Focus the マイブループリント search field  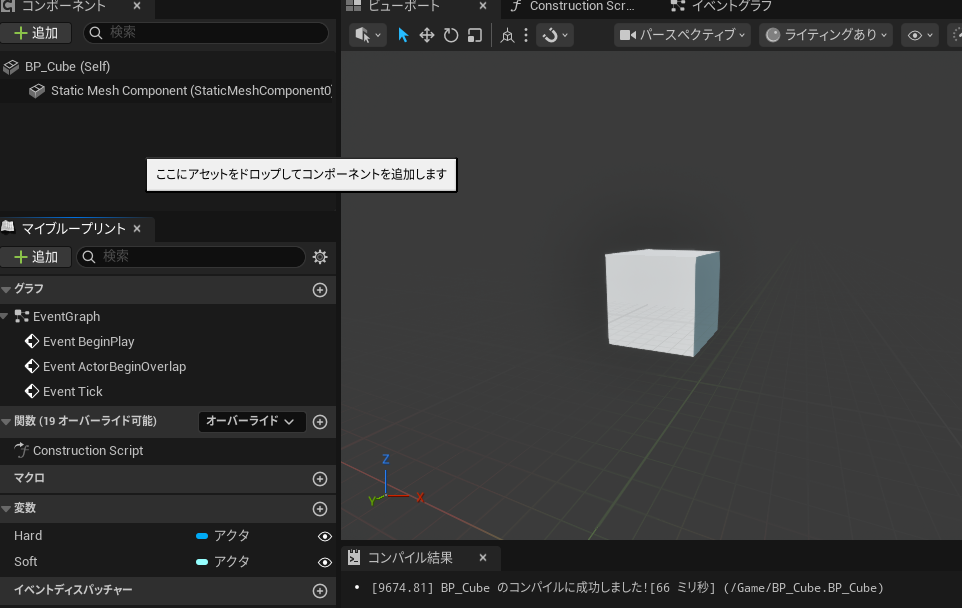(191, 256)
